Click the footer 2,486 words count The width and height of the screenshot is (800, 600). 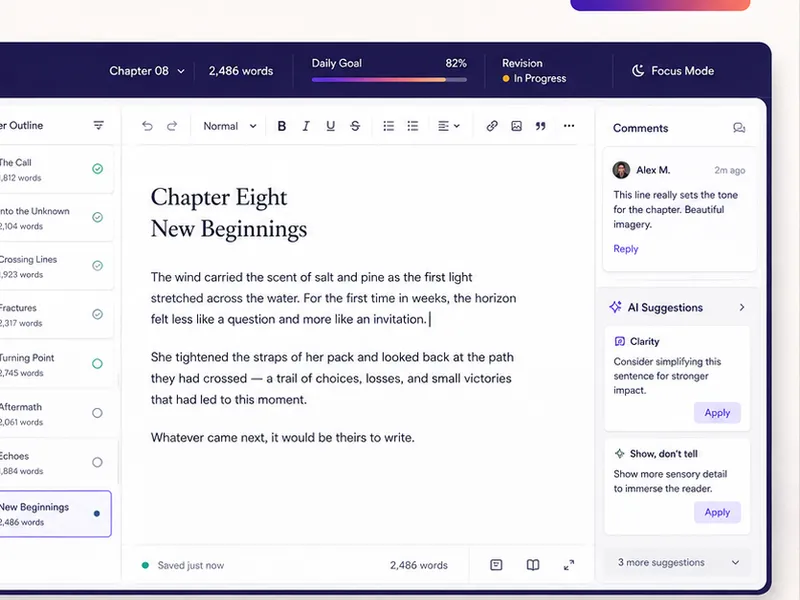pyautogui.click(x=419, y=565)
